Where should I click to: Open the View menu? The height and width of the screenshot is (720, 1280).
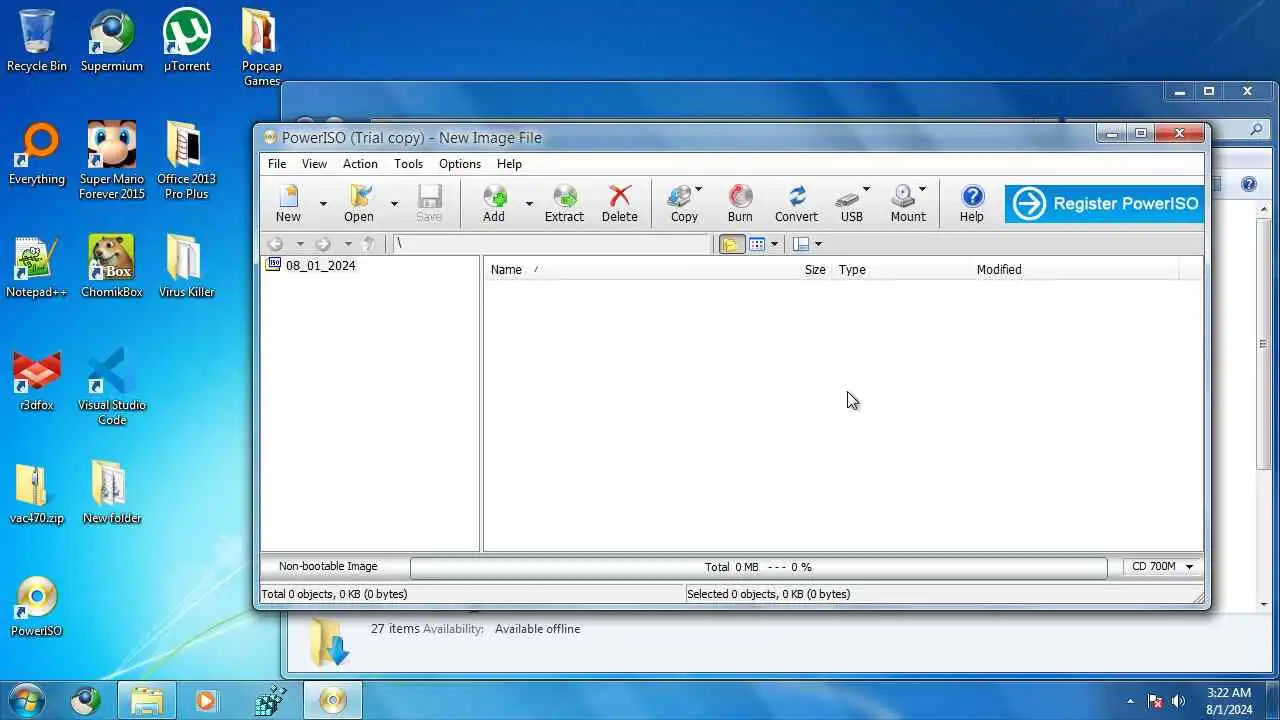coord(314,164)
